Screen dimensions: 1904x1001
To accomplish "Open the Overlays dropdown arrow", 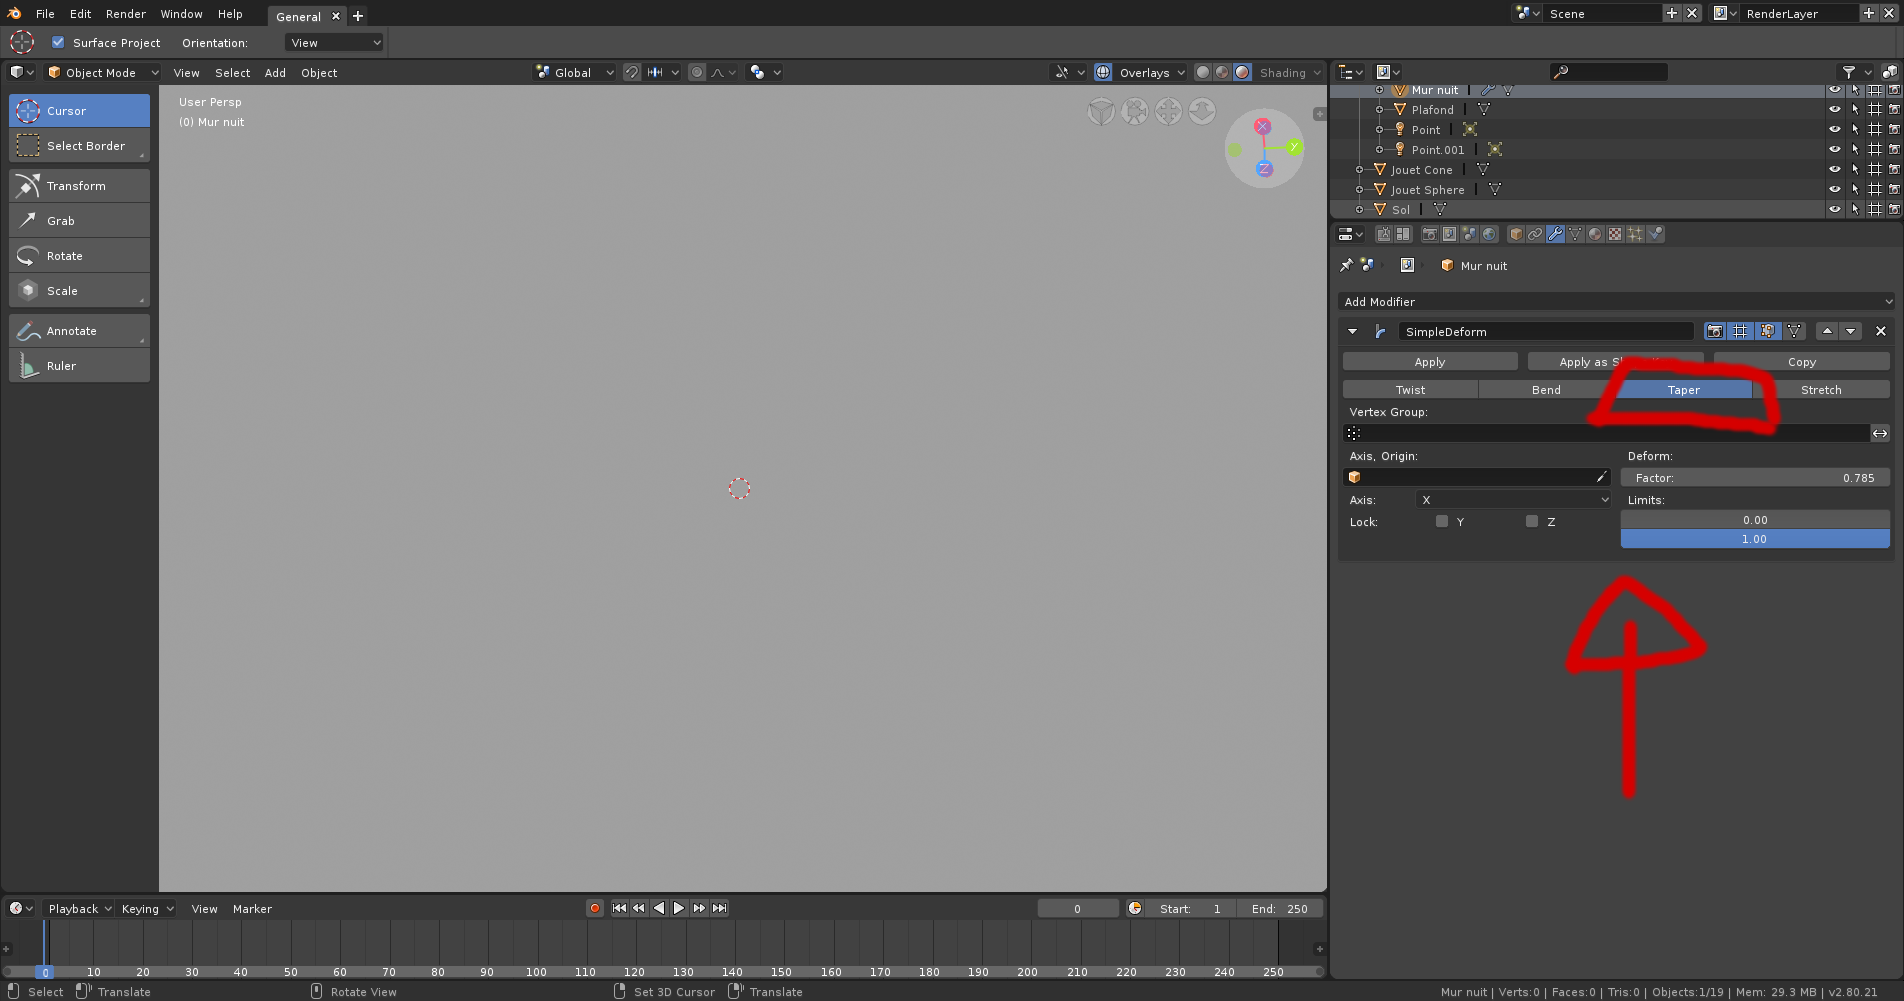I will click(1181, 72).
